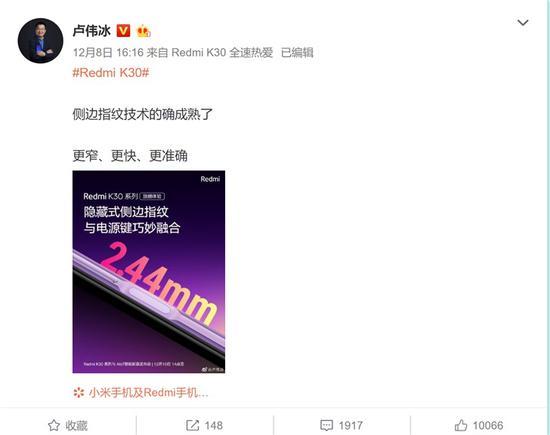The height and width of the screenshot is (435, 550).
Task: Click the star favorite icon
Action: (54, 425)
